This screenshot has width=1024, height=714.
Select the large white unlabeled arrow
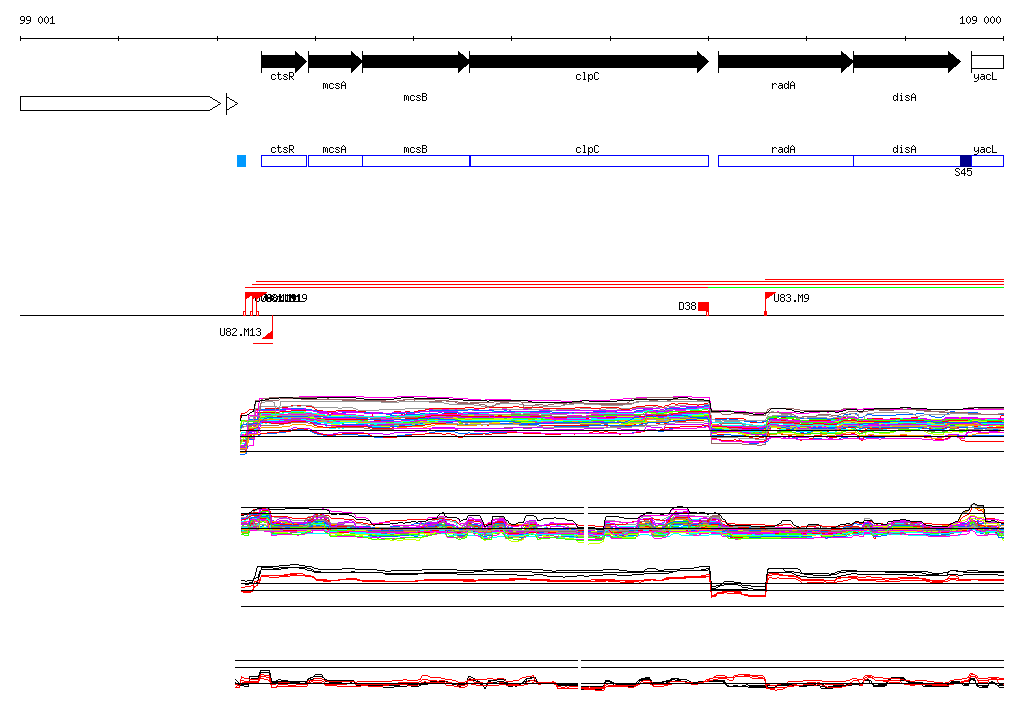pos(118,104)
